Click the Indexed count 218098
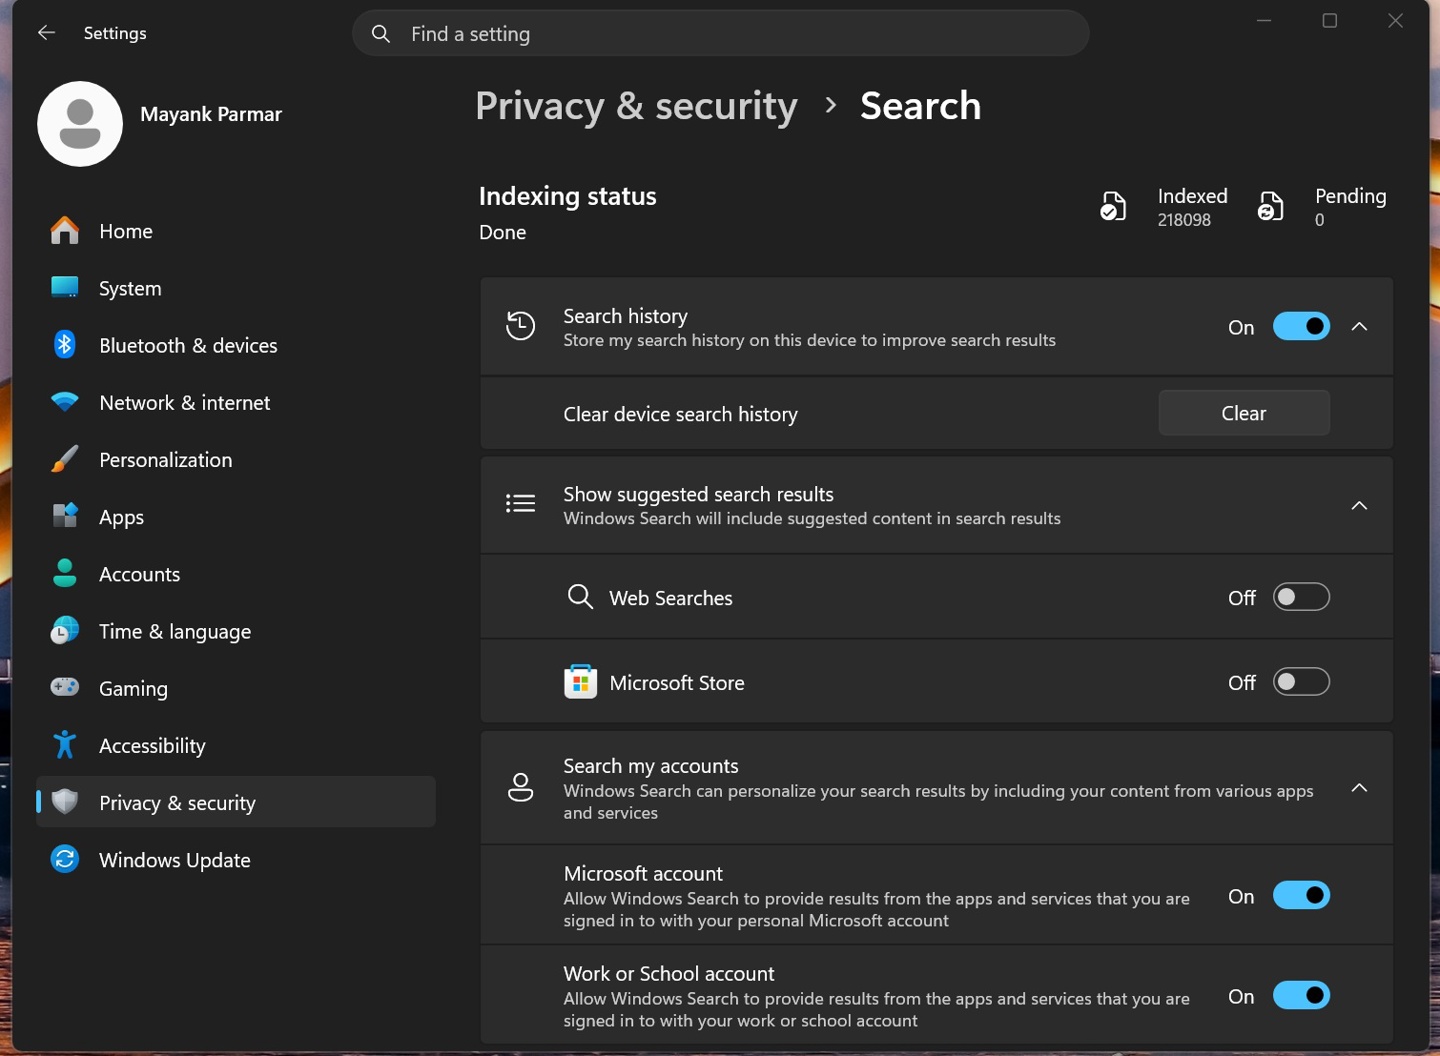Screen dimensions: 1440x1056 1184,220
